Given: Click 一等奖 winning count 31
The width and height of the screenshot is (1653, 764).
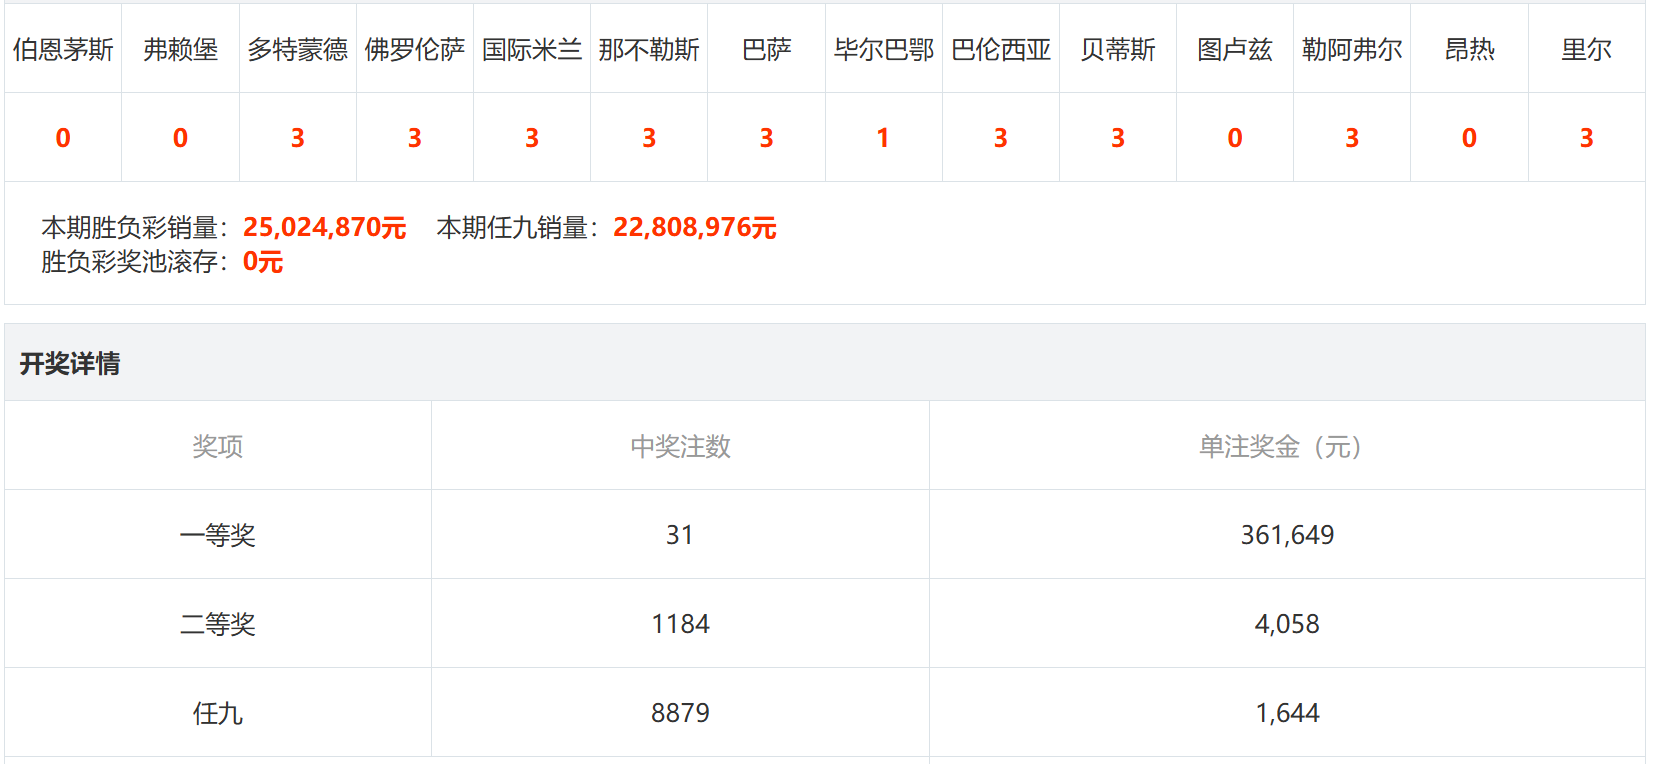Looking at the screenshot, I should 680,535.
